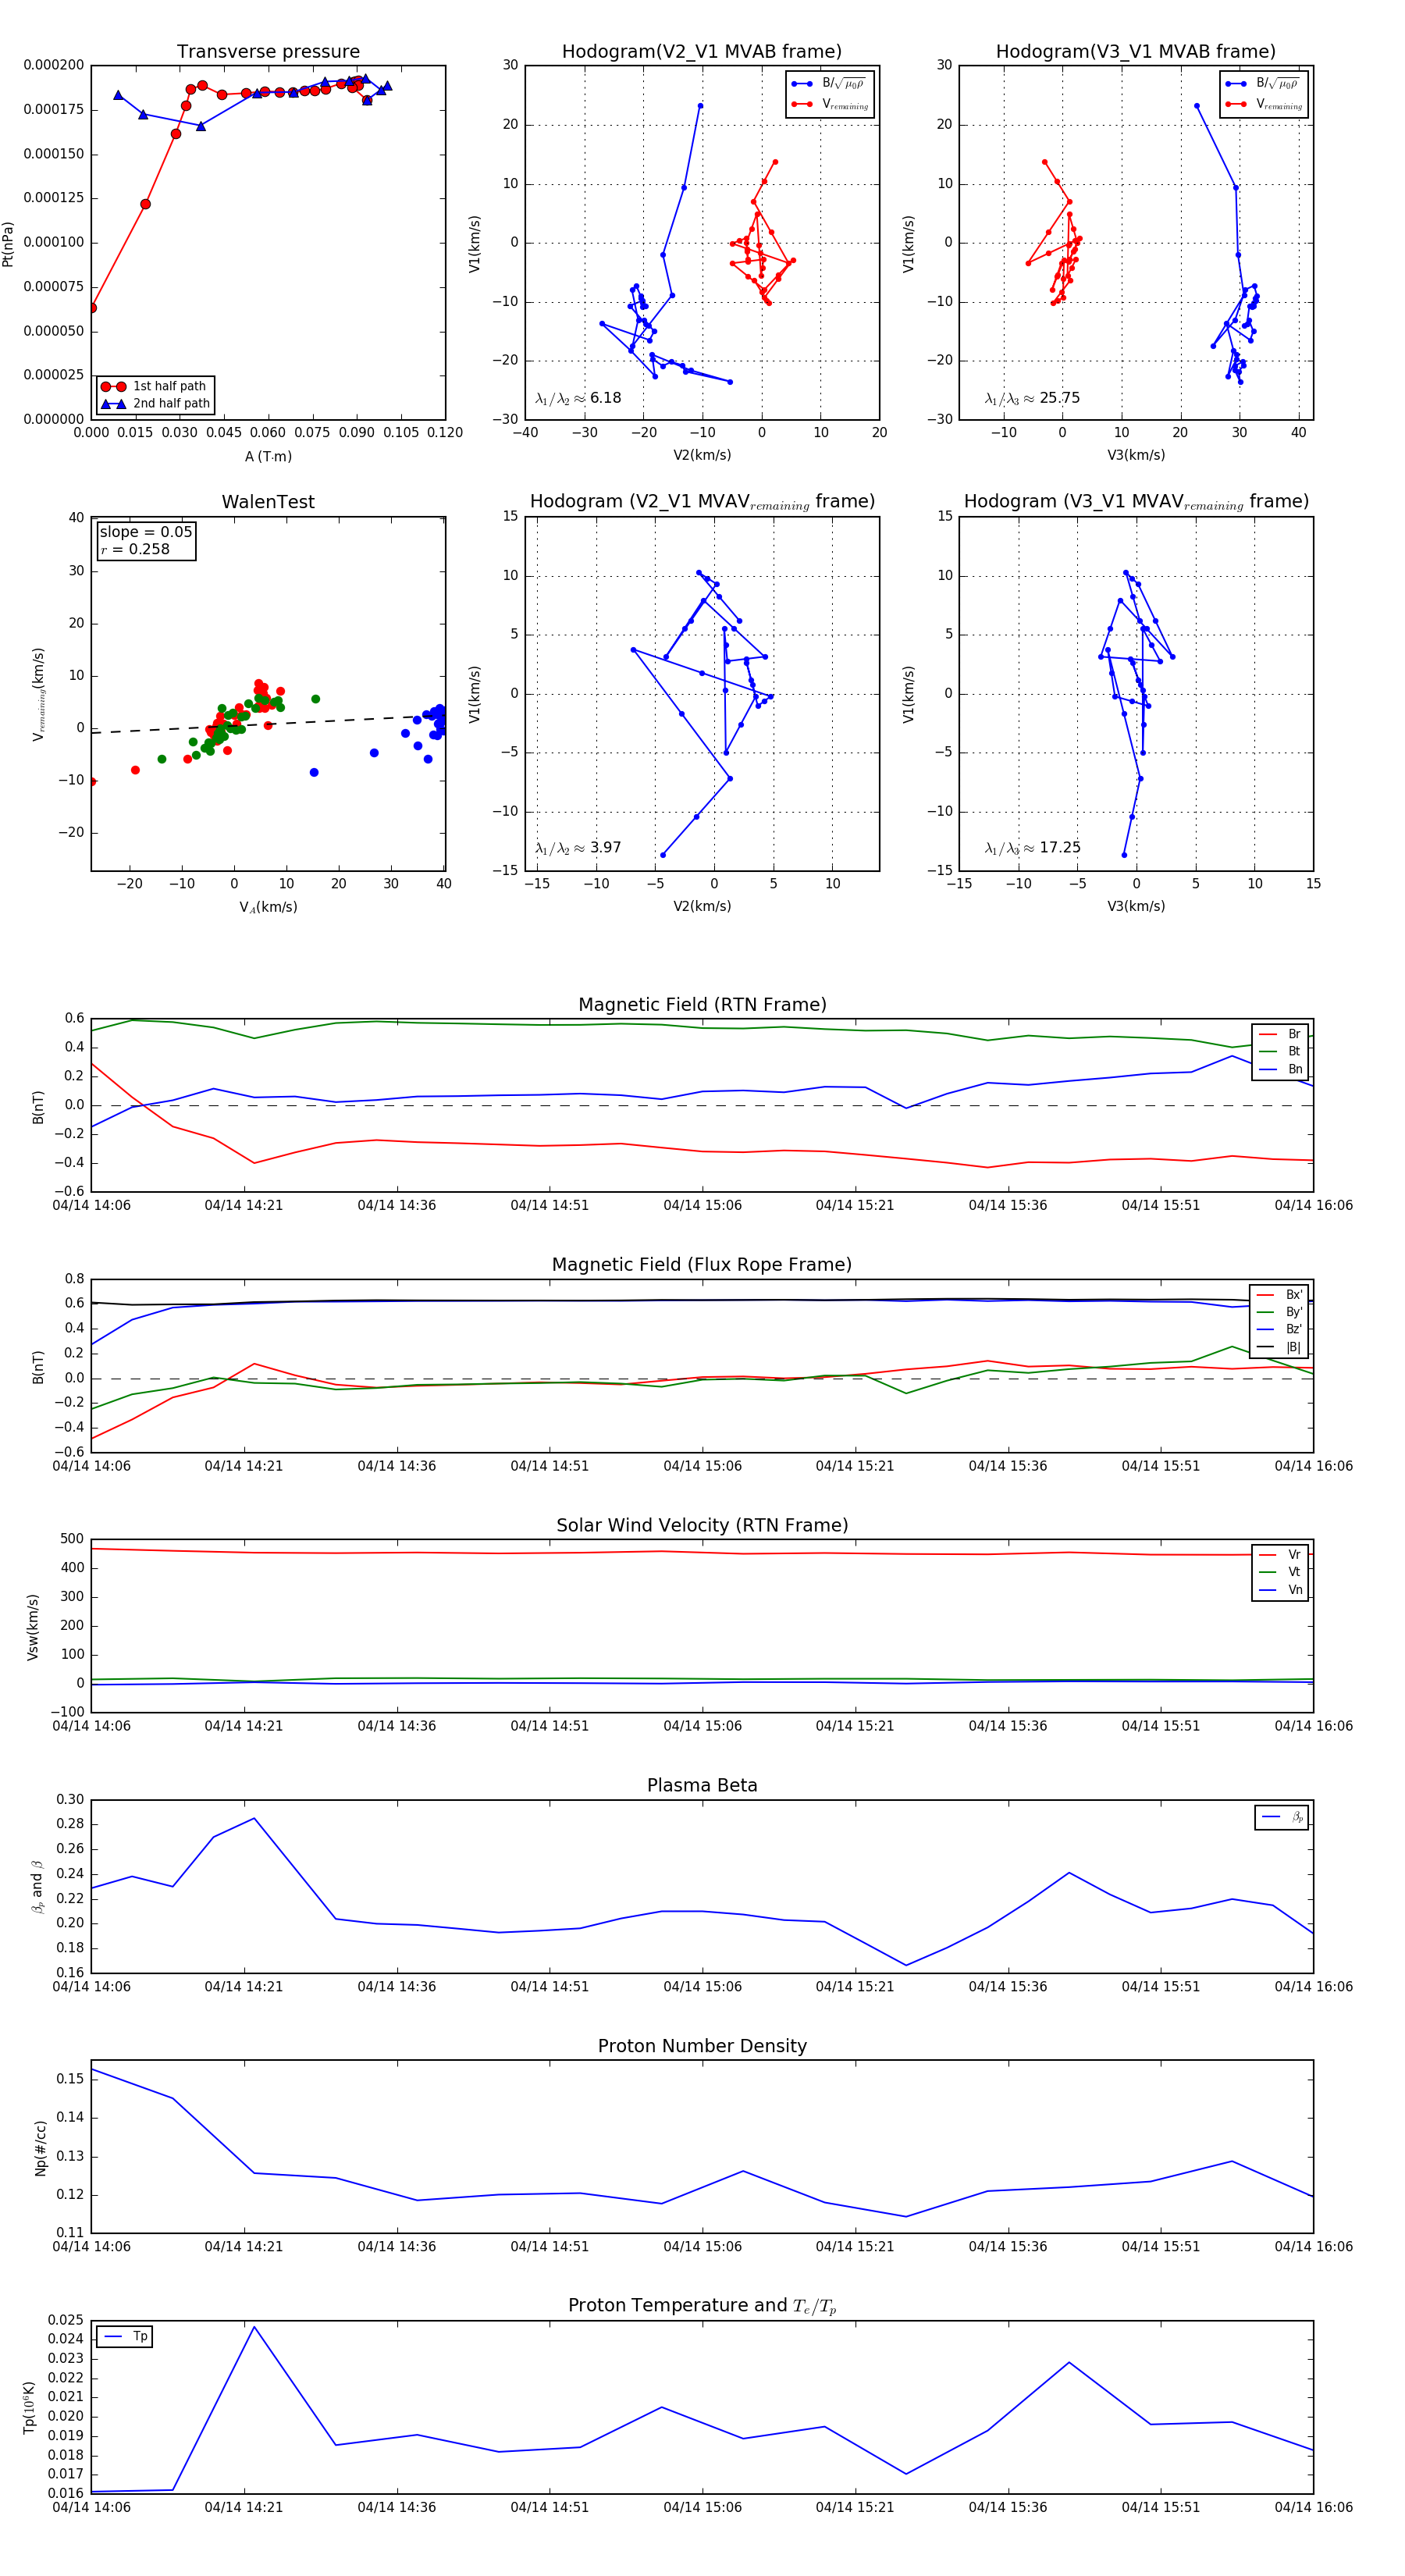Click the "Bz'" legend entry

(1279, 1329)
